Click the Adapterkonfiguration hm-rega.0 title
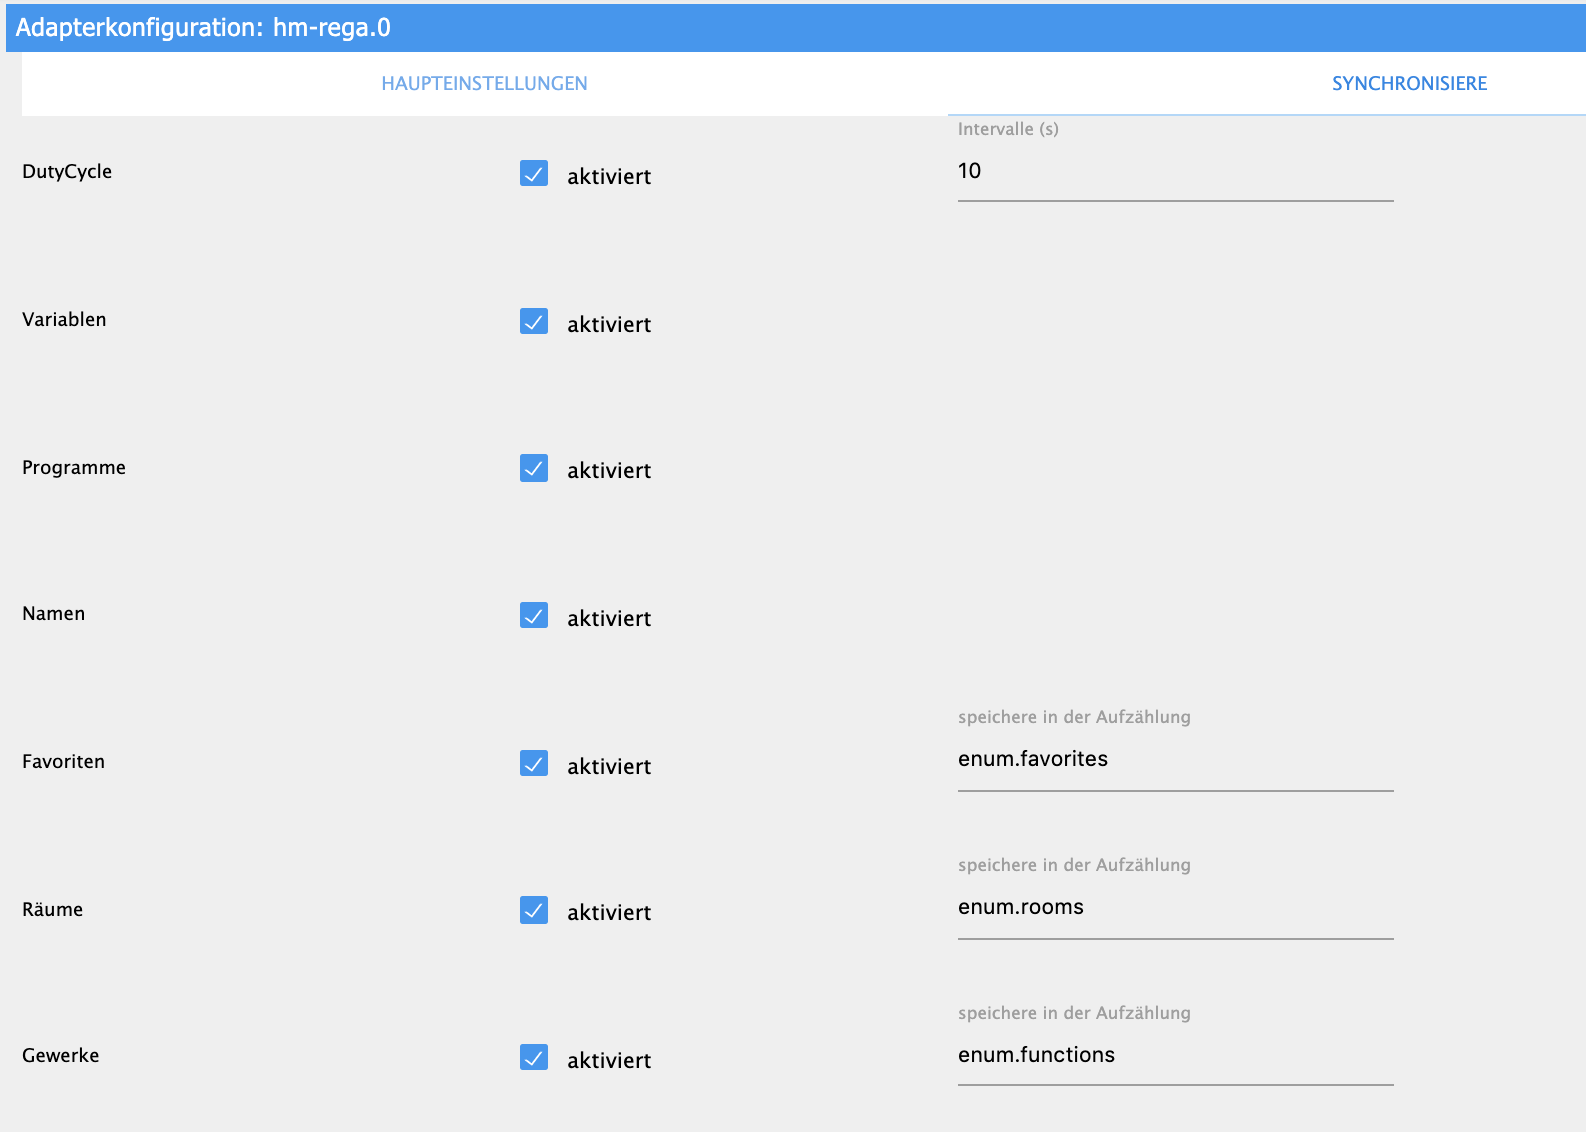Screen dimensions: 1586x1132 [x=203, y=28]
